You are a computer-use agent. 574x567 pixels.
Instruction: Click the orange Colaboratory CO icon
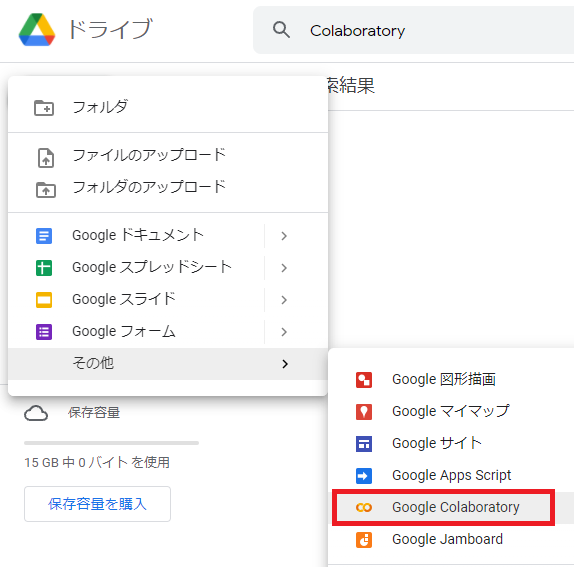coord(364,508)
